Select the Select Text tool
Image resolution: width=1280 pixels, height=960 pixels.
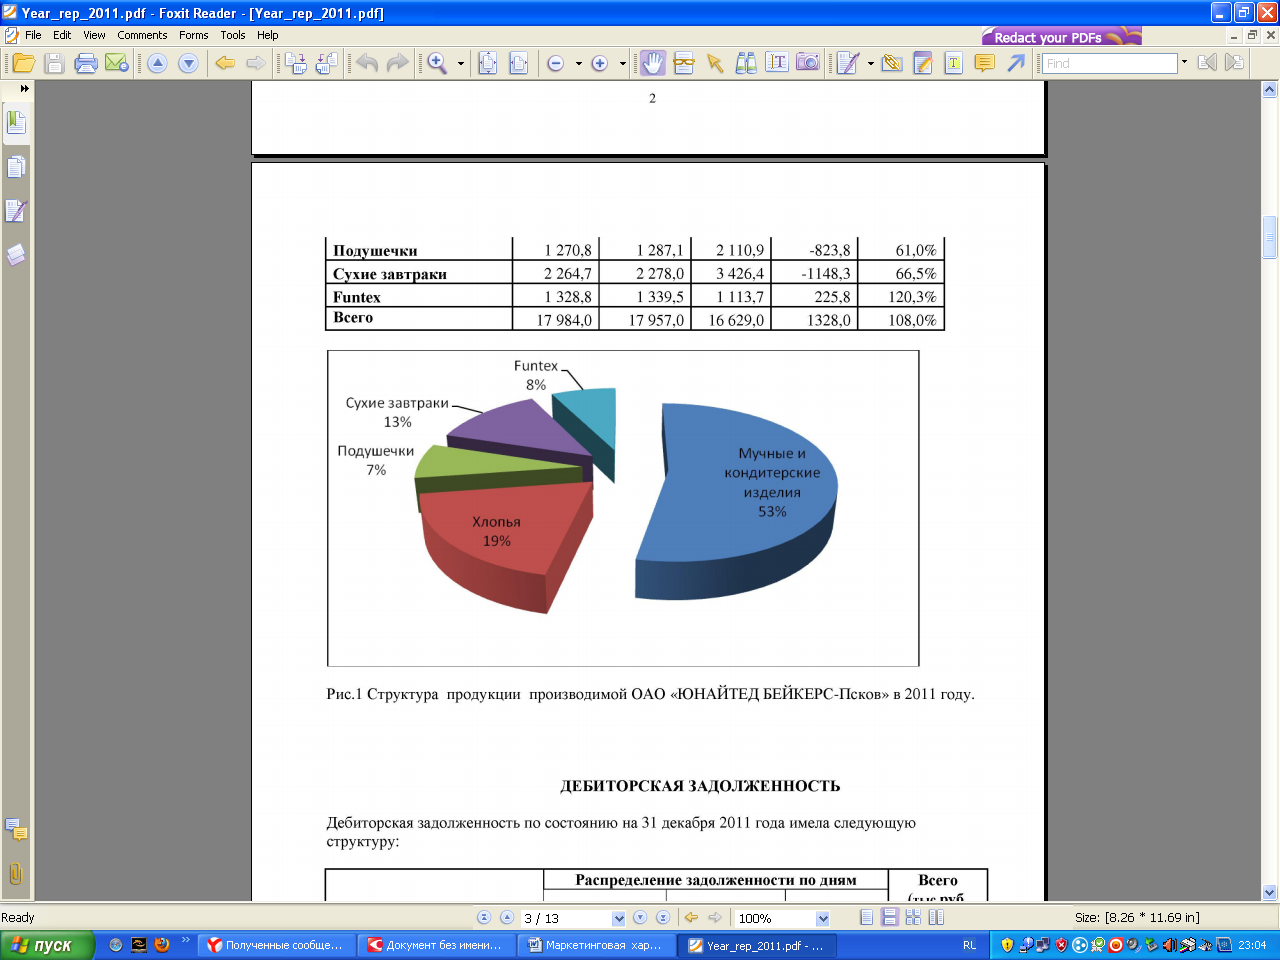click(x=777, y=63)
